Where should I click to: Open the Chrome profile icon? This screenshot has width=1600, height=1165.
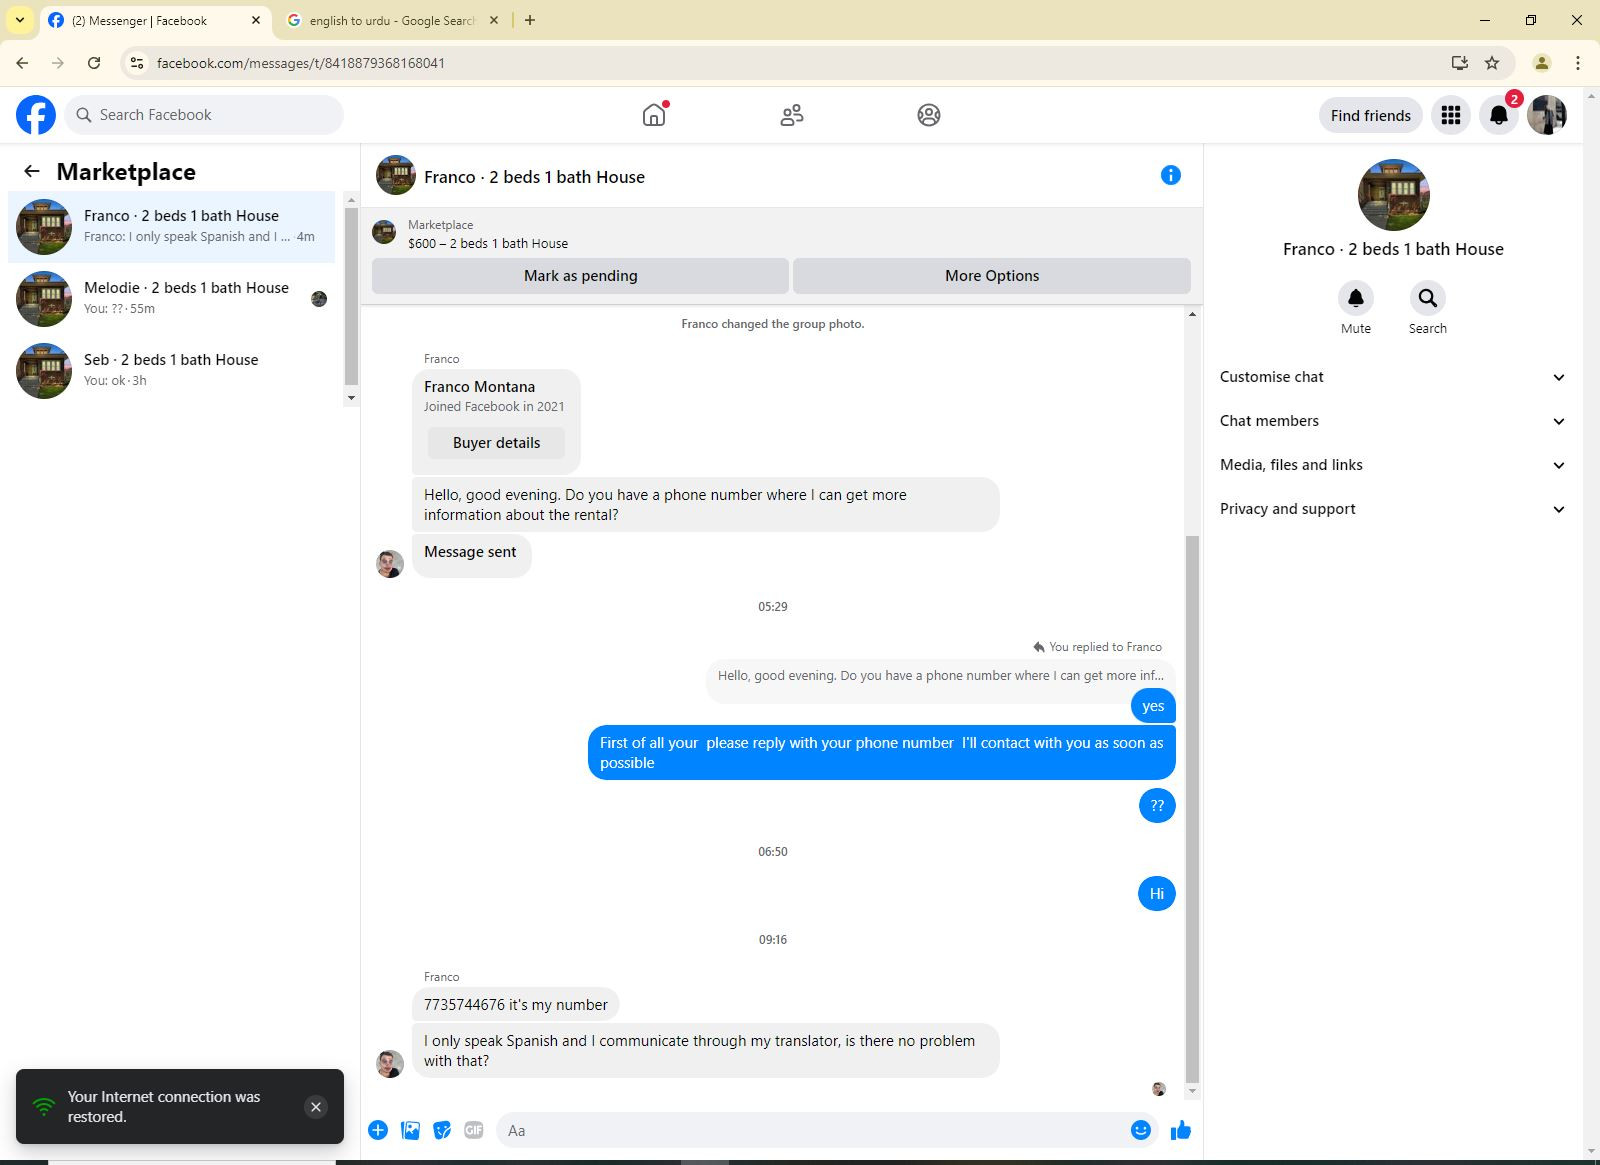[x=1542, y=63]
